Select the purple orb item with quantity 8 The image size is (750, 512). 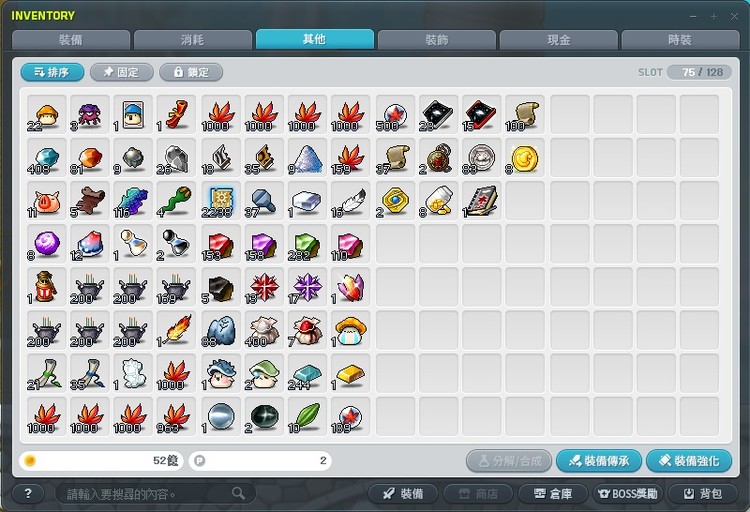tap(46, 244)
